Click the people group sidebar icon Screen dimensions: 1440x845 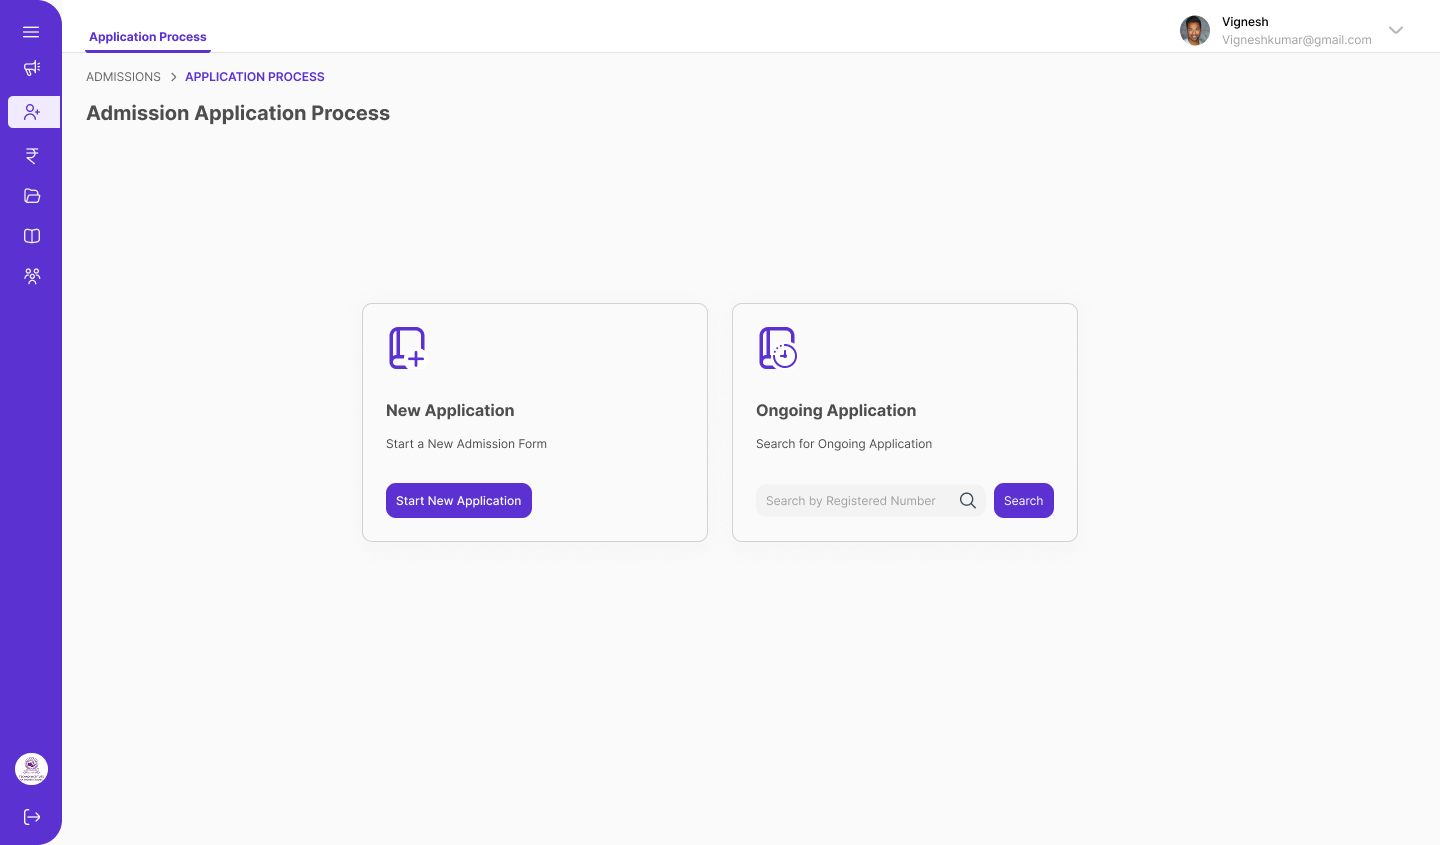point(32,276)
